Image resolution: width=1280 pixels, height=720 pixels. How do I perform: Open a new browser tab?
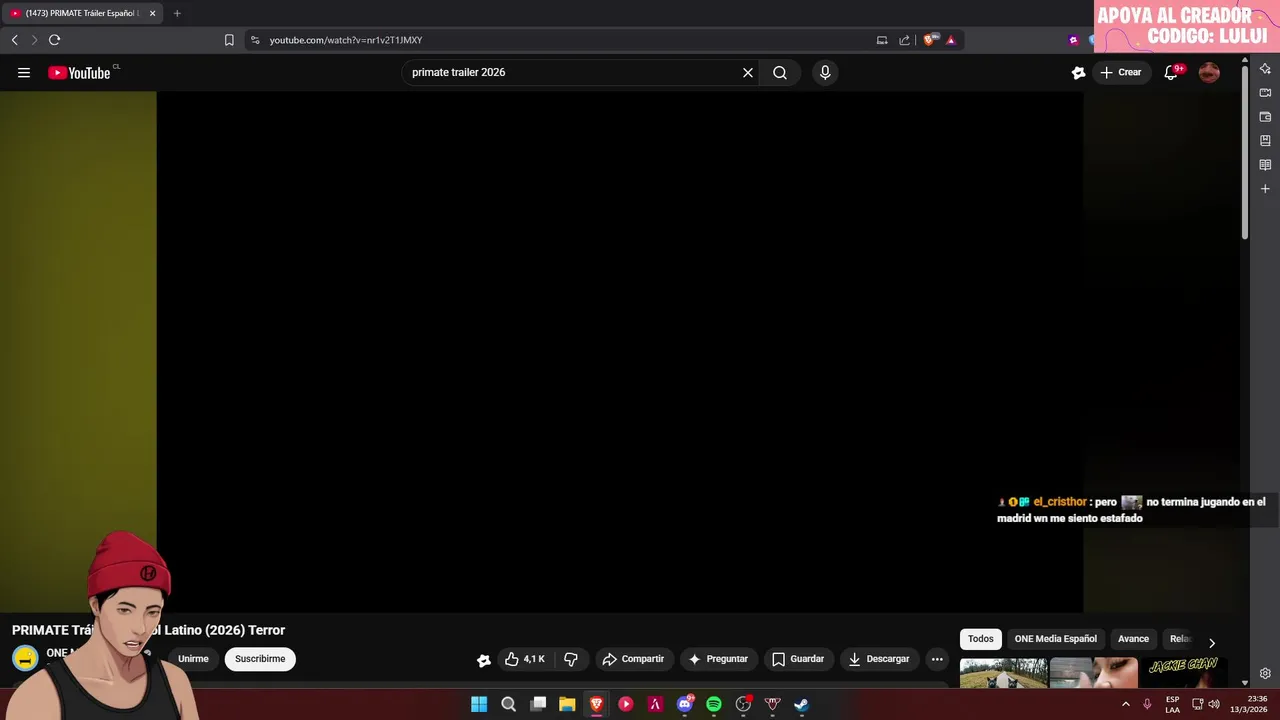177,13
